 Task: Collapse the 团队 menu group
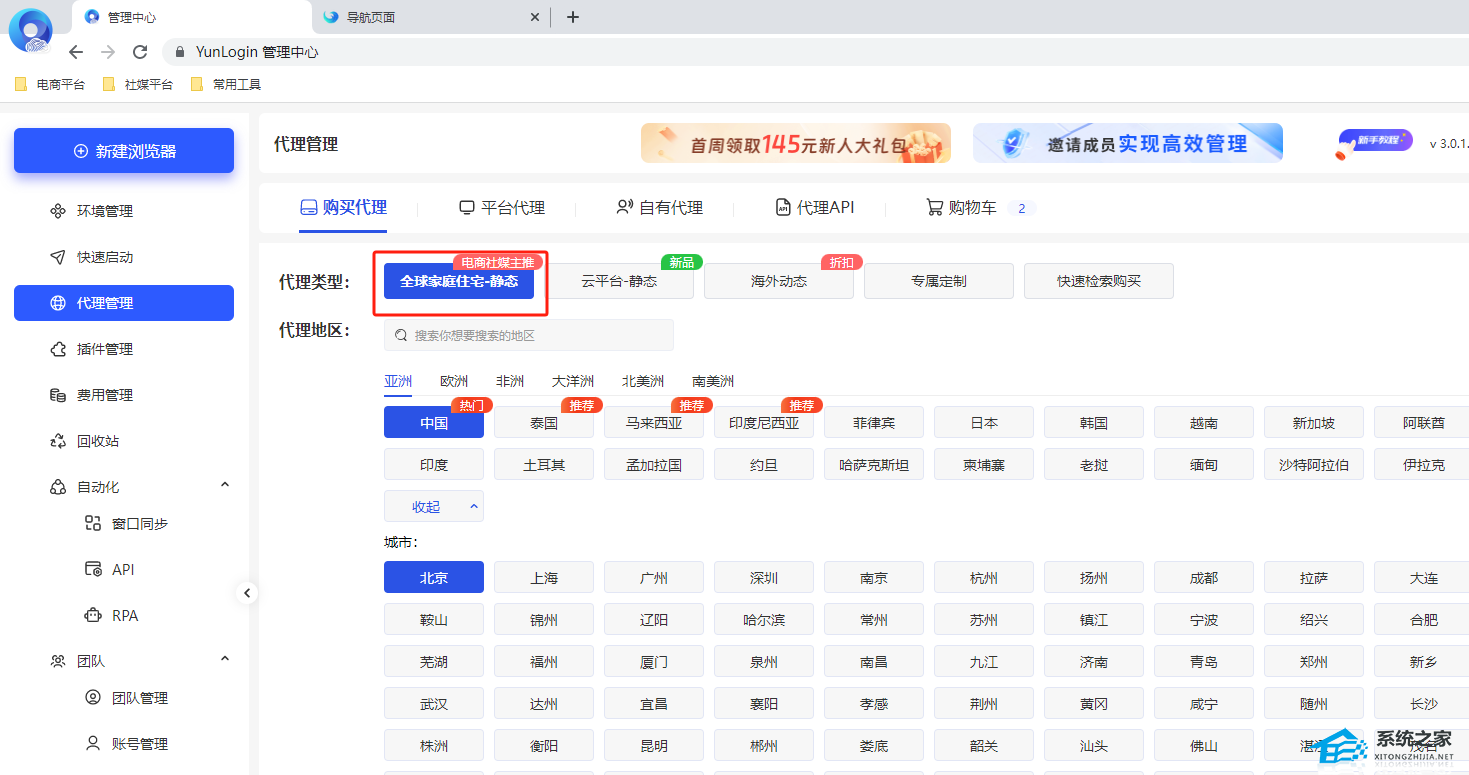tap(224, 660)
